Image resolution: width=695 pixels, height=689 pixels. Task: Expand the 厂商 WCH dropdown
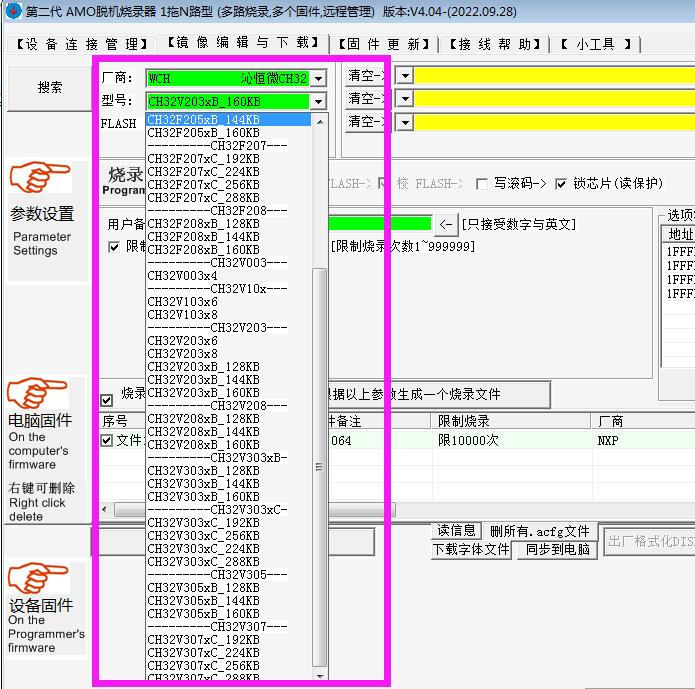pos(318,79)
